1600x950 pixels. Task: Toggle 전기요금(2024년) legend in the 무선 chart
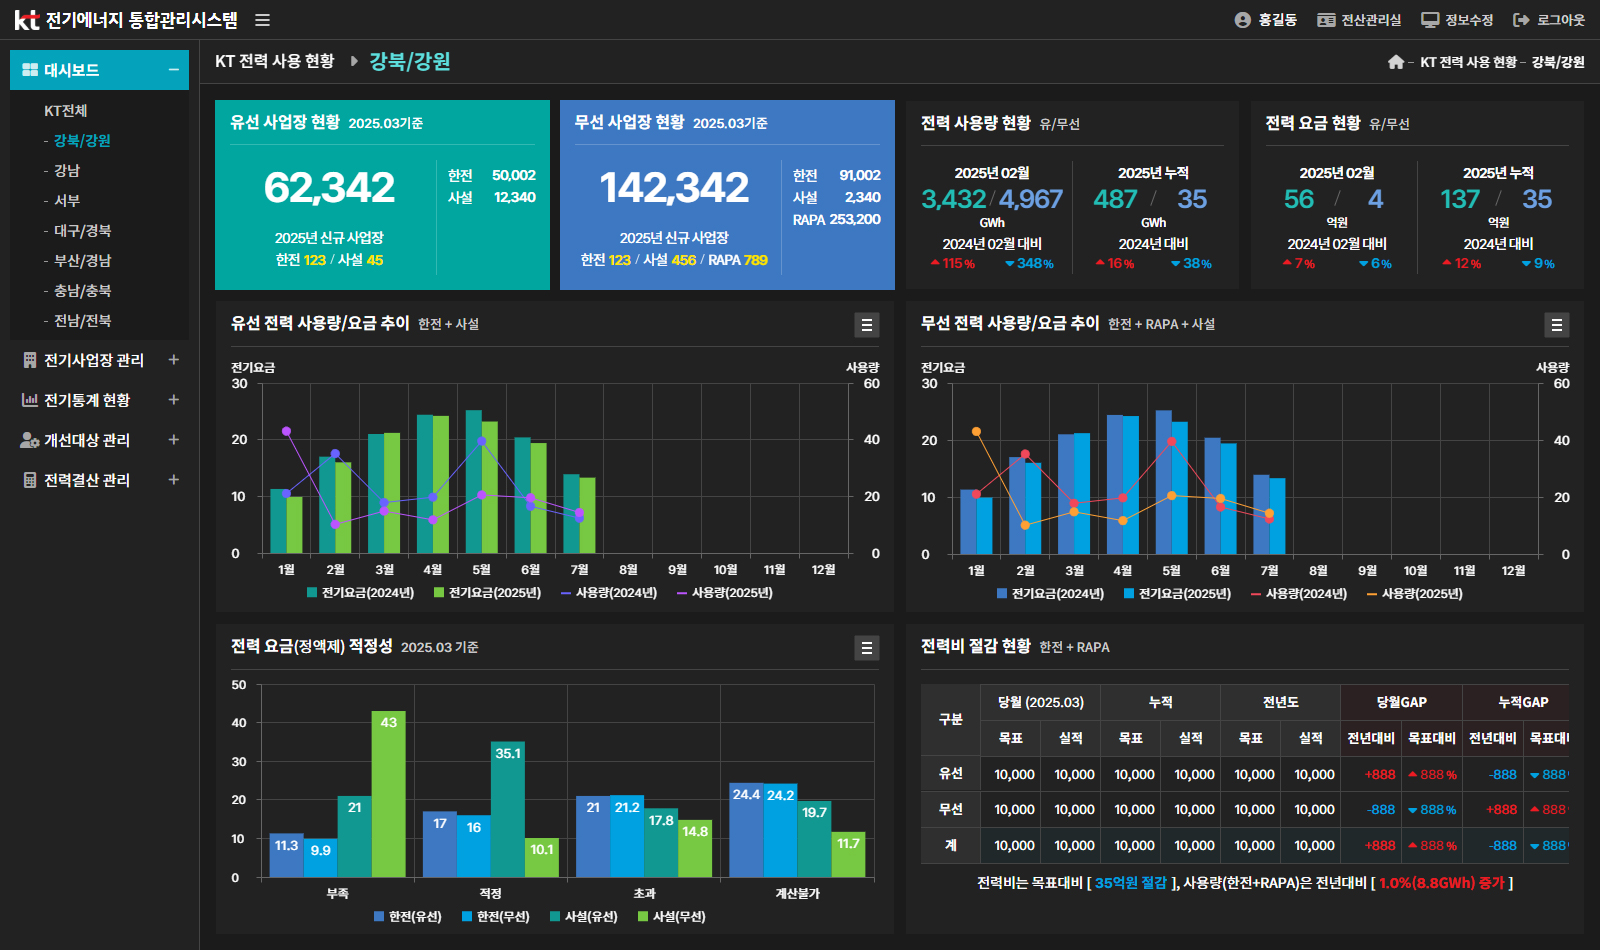point(1051,594)
